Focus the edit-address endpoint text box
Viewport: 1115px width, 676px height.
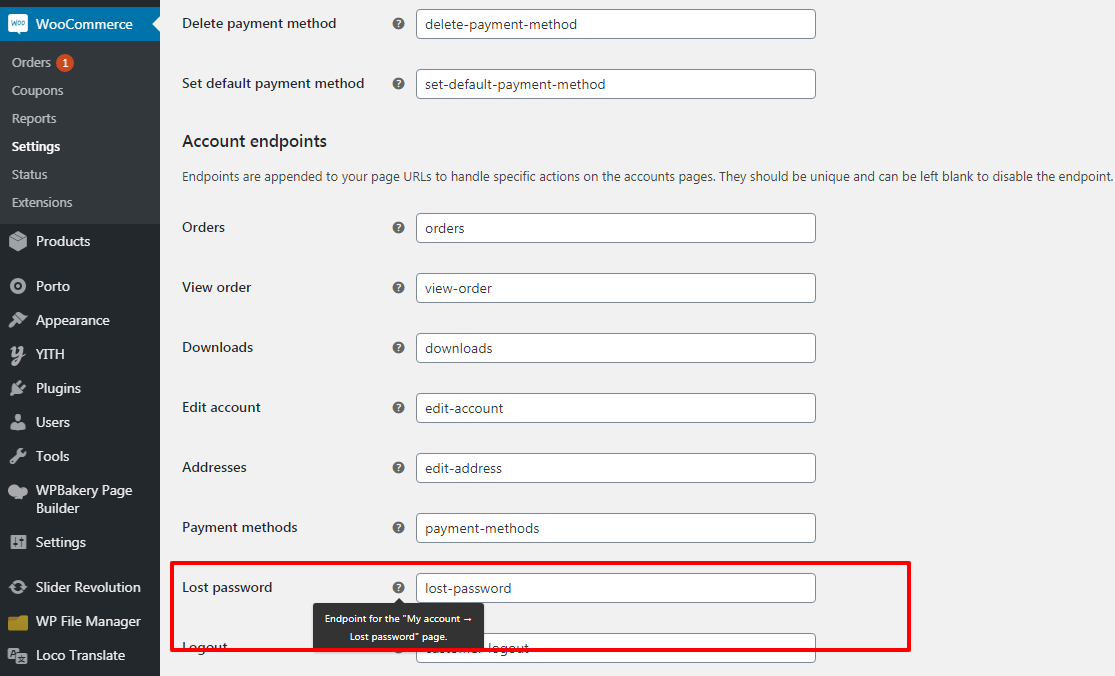pos(616,468)
